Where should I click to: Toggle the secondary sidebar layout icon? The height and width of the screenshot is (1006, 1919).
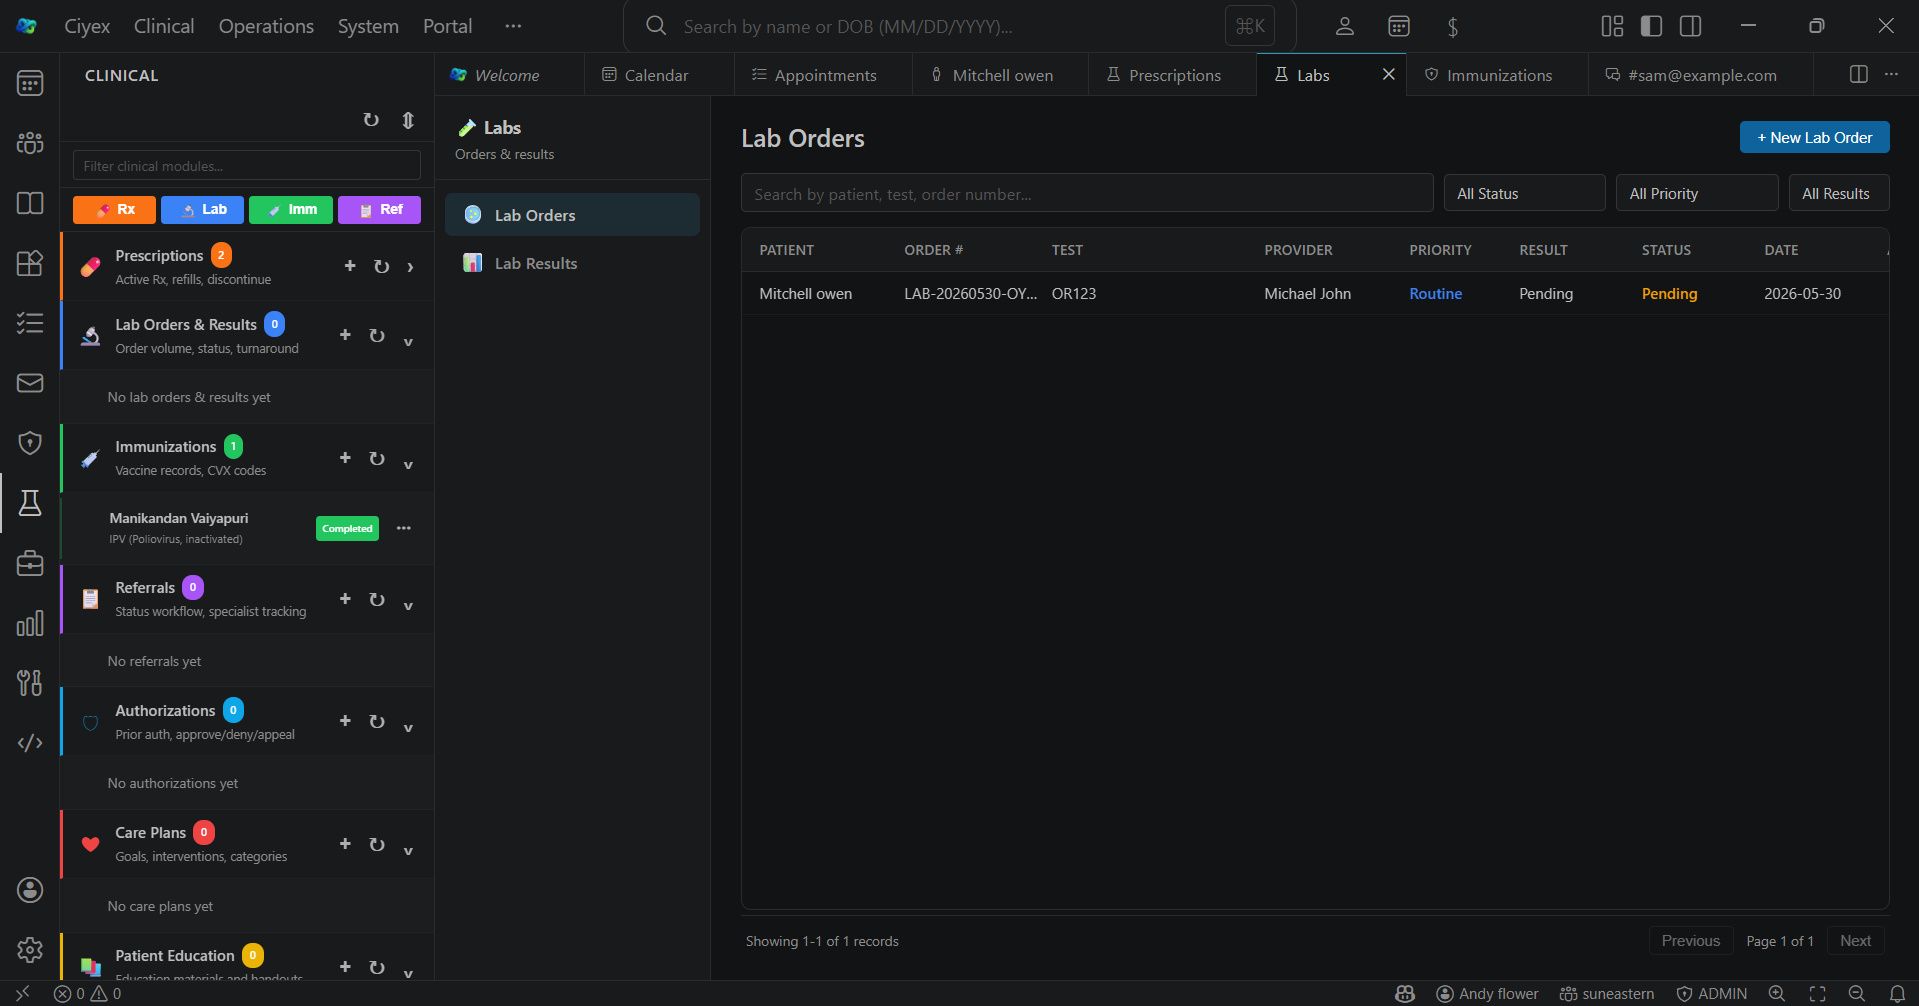click(x=1690, y=26)
